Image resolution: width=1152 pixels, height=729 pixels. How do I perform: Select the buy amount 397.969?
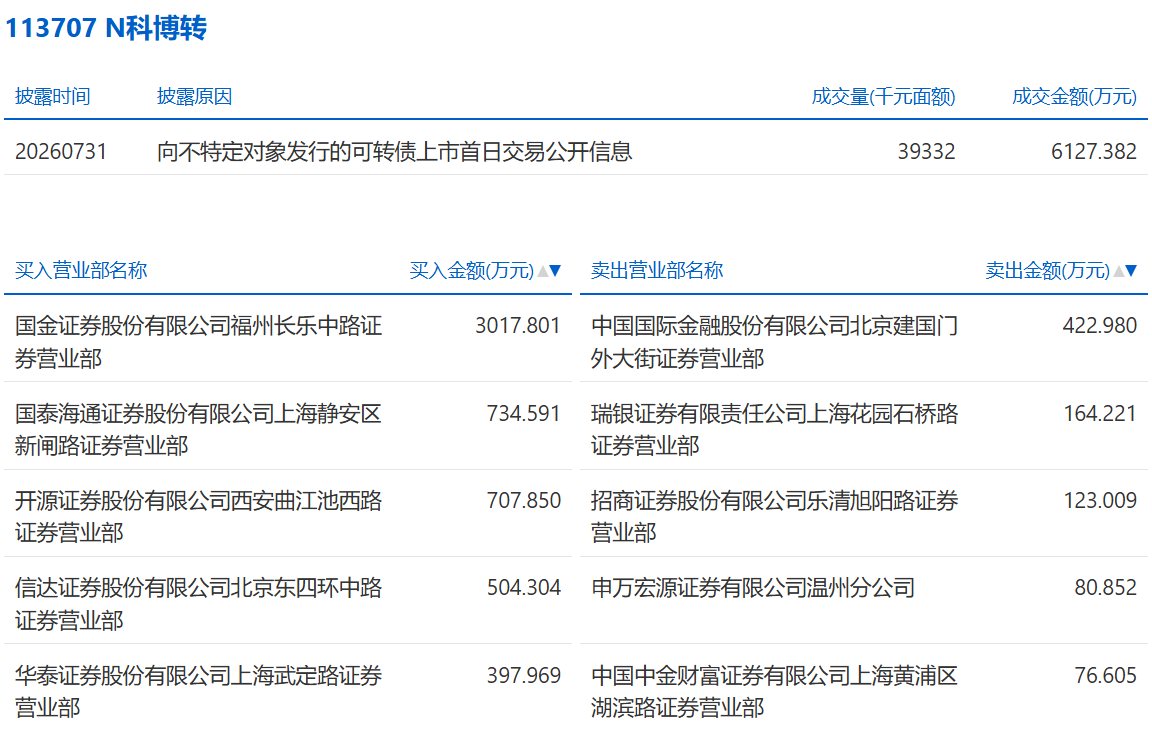tap(524, 675)
